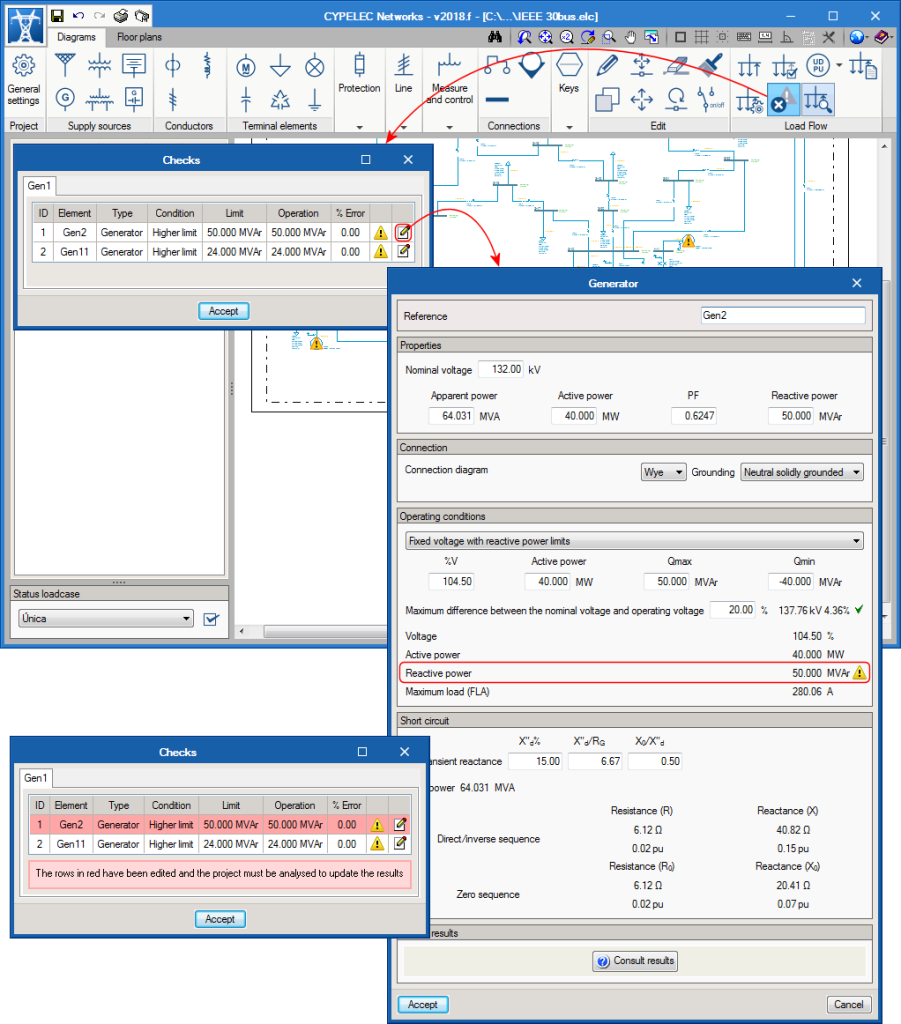Viewport: 901px width, 1024px height.
Task: Click the Apparent power 64.031 field
Action: [451, 416]
